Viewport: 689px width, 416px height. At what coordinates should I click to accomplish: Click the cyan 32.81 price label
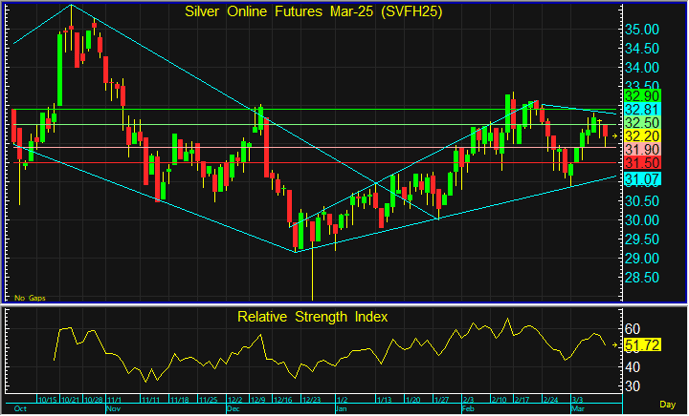click(x=640, y=108)
